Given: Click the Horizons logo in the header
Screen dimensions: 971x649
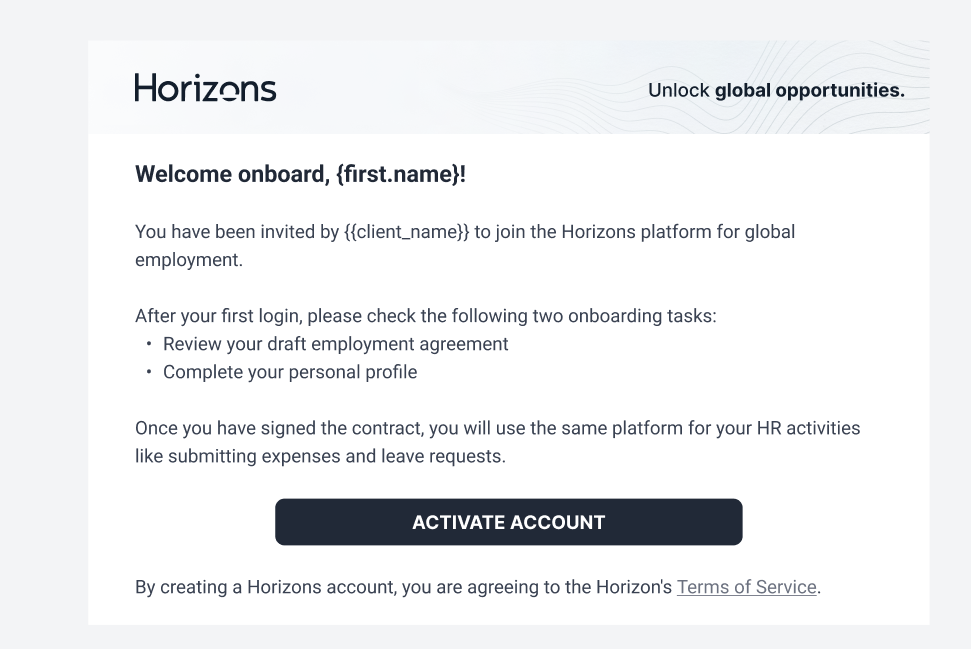Looking at the screenshot, I should (x=205, y=88).
